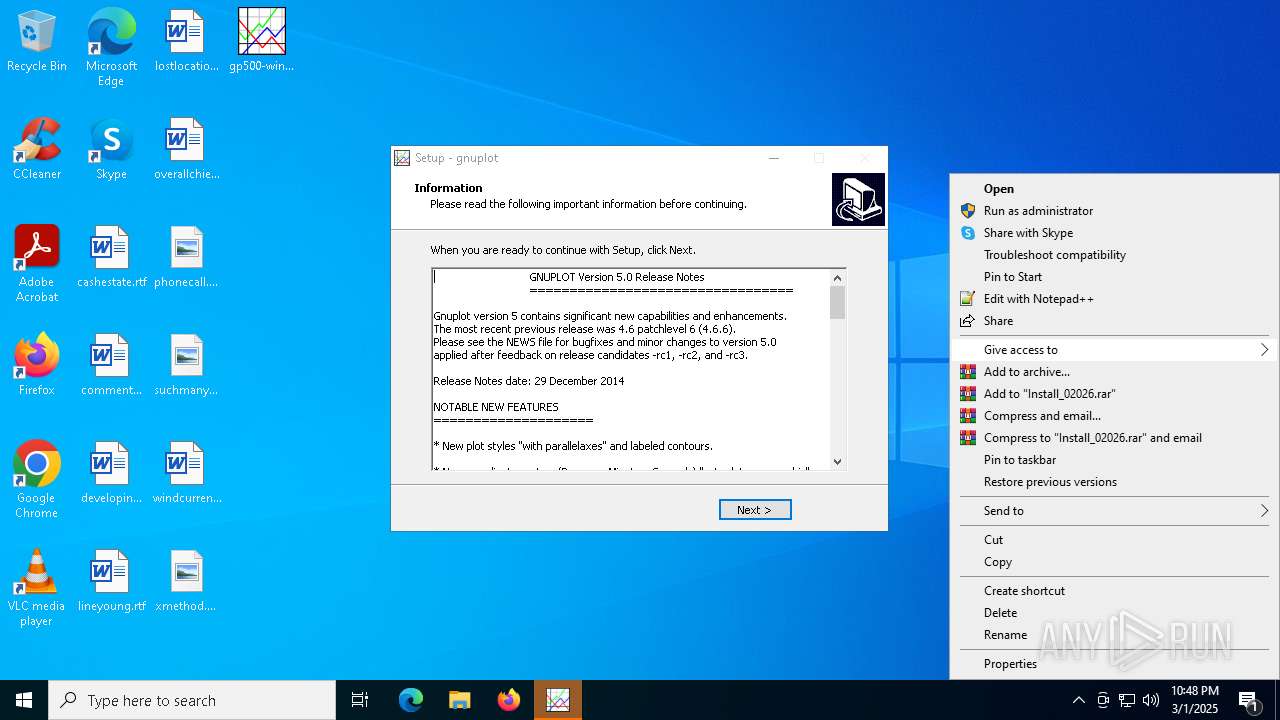Open Skype desktop shortcut

(x=111, y=149)
